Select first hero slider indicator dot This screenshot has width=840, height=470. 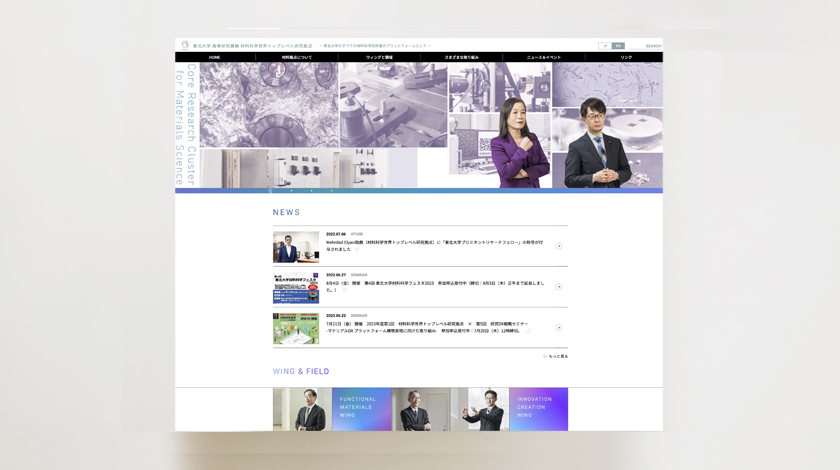tap(271, 190)
